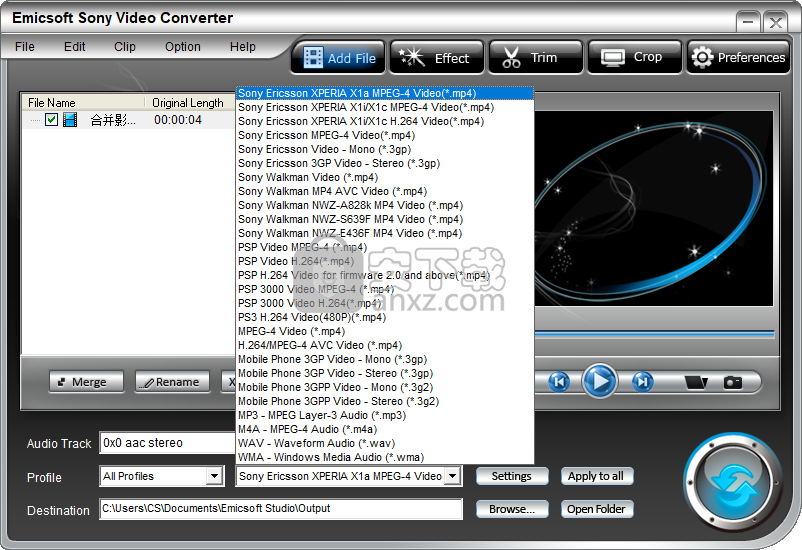Select Sony Walkman NWZ-S639F MP4 Video
The height and width of the screenshot is (550, 802).
pyautogui.click(x=385, y=219)
